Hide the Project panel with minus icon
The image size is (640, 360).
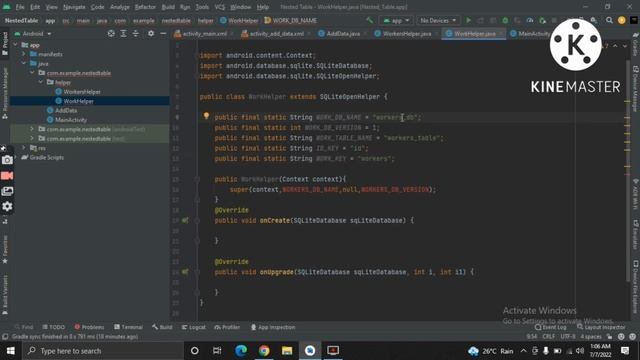click(x=163, y=34)
